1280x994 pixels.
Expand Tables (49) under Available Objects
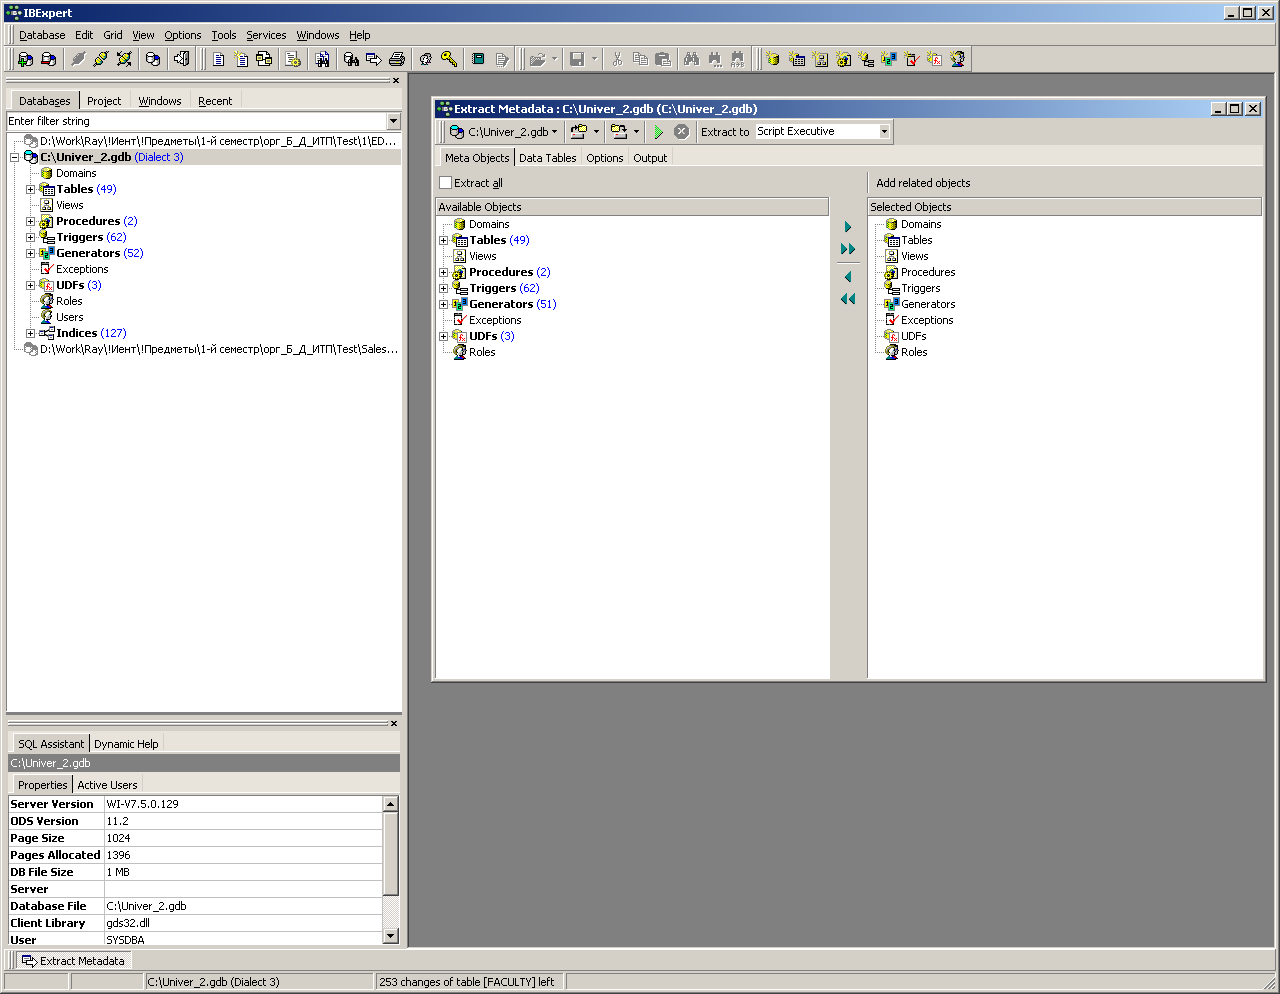pyautogui.click(x=443, y=240)
